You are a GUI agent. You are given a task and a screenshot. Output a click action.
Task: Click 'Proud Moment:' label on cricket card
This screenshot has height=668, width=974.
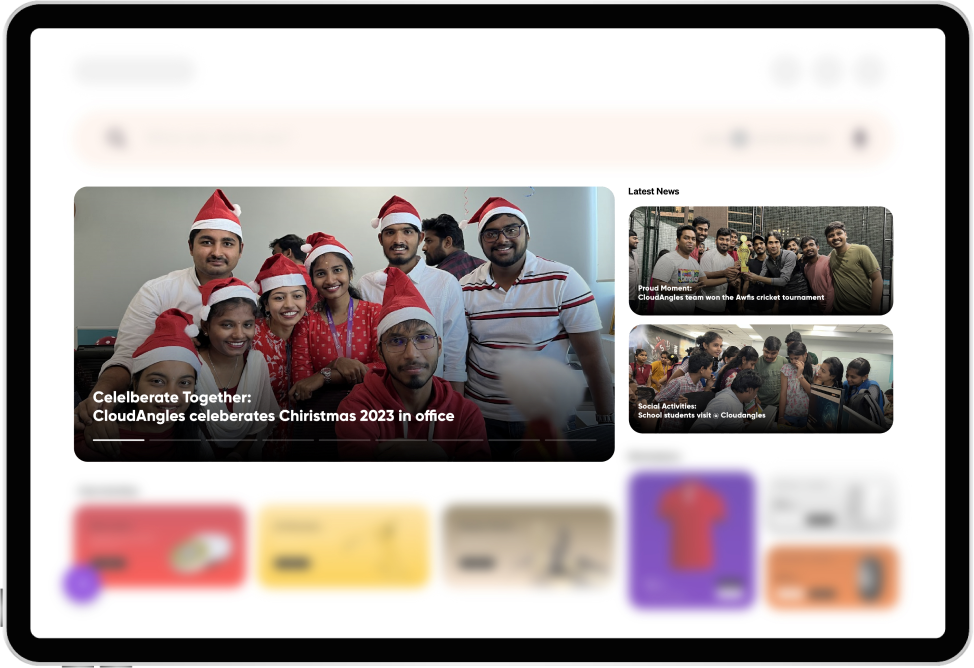(665, 288)
